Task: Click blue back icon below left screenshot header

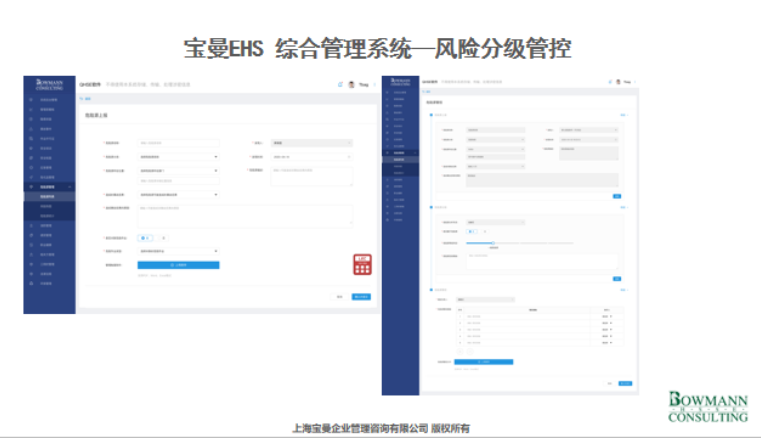Action: [x=82, y=98]
